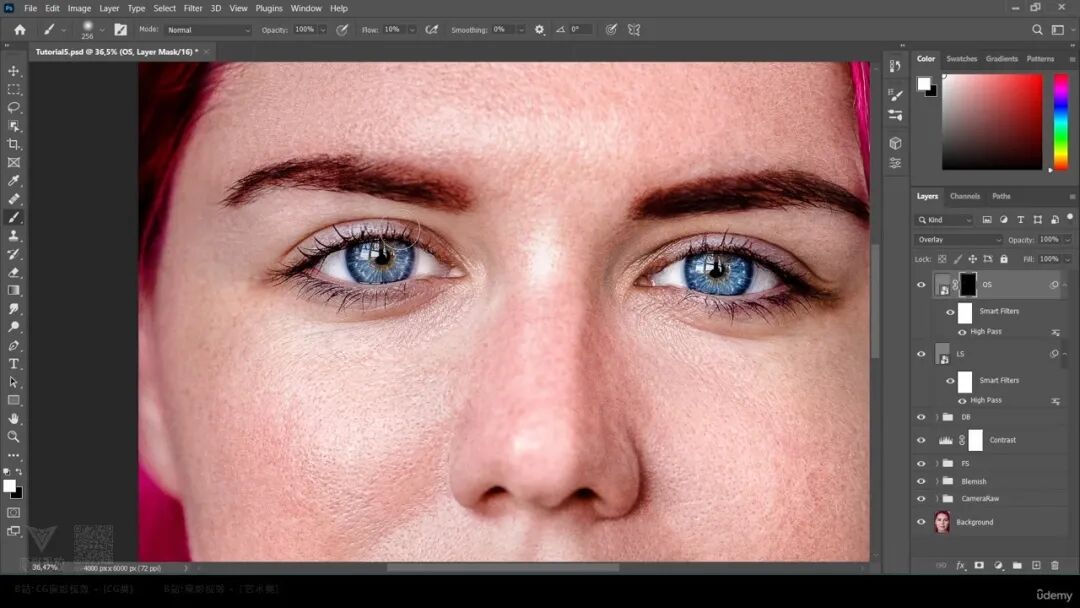
Task: Select the Path Selection tool
Action: [x=14, y=381]
